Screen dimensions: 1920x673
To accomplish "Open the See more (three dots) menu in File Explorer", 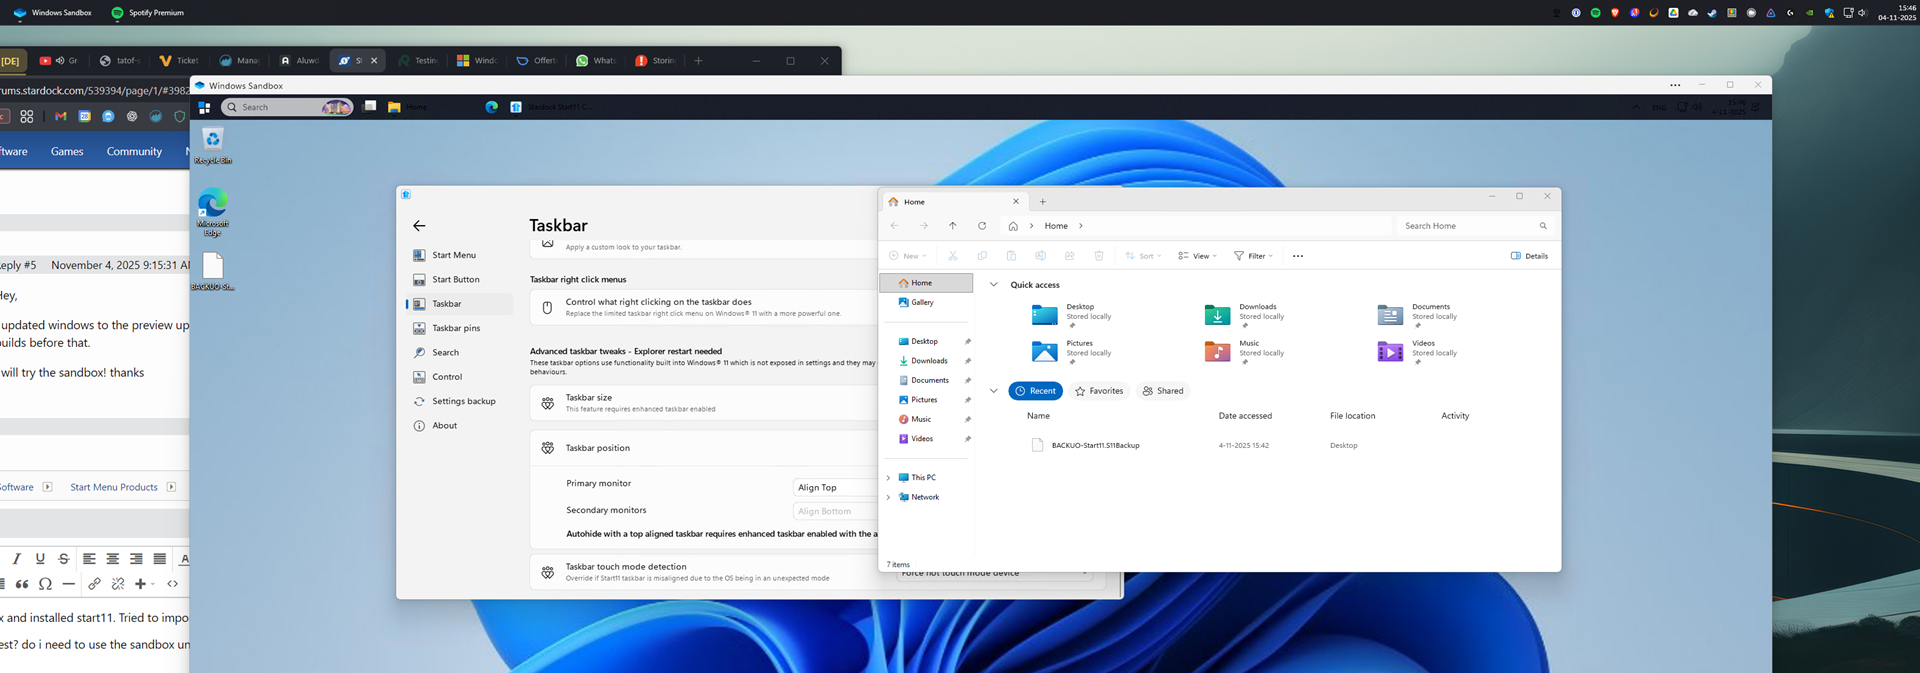I will tap(1297, 256).
